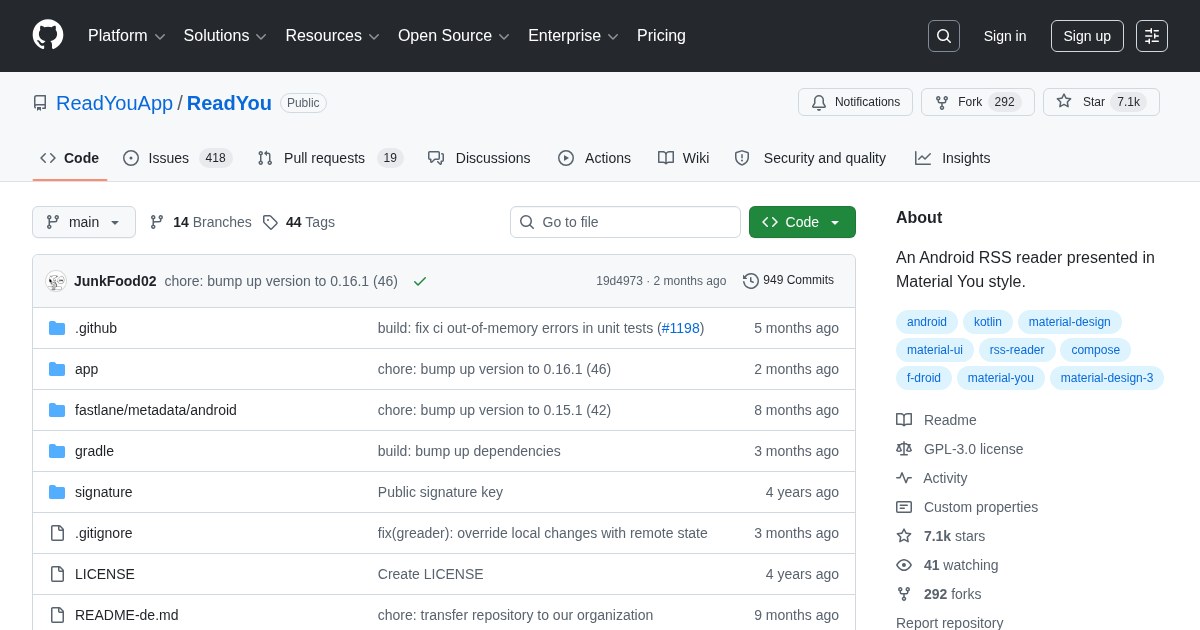1200x630 pixels.
Task: Fork the ReadYou repository
Action: click(x=977, y=102)
